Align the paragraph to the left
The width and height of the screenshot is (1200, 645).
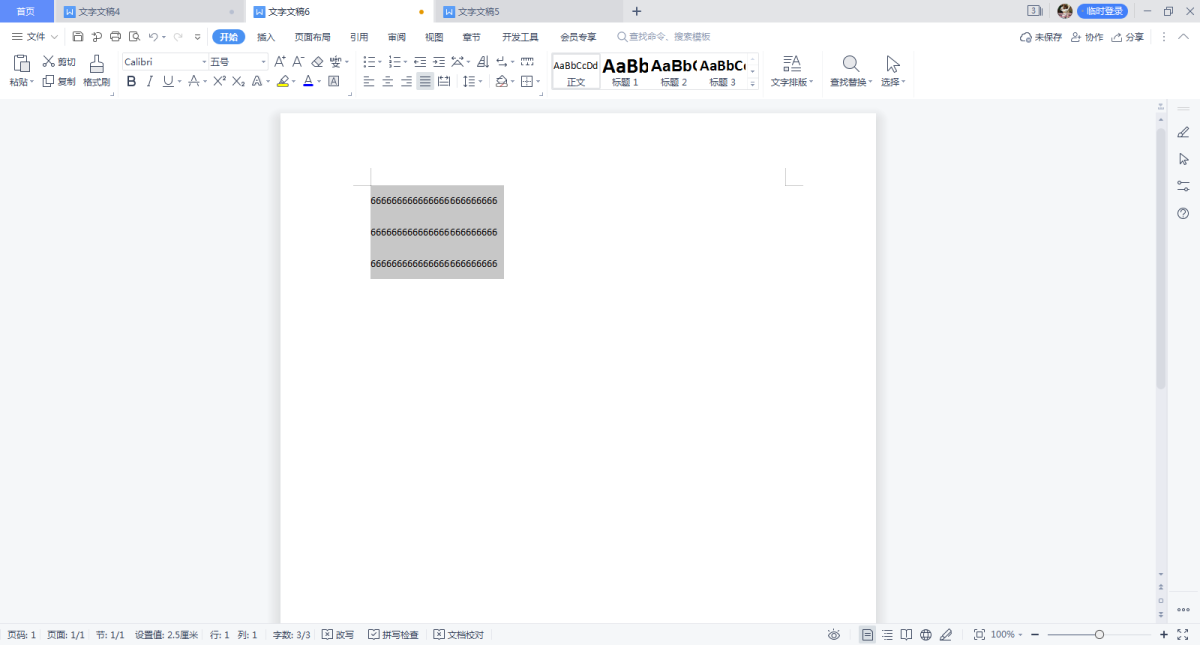369,82
